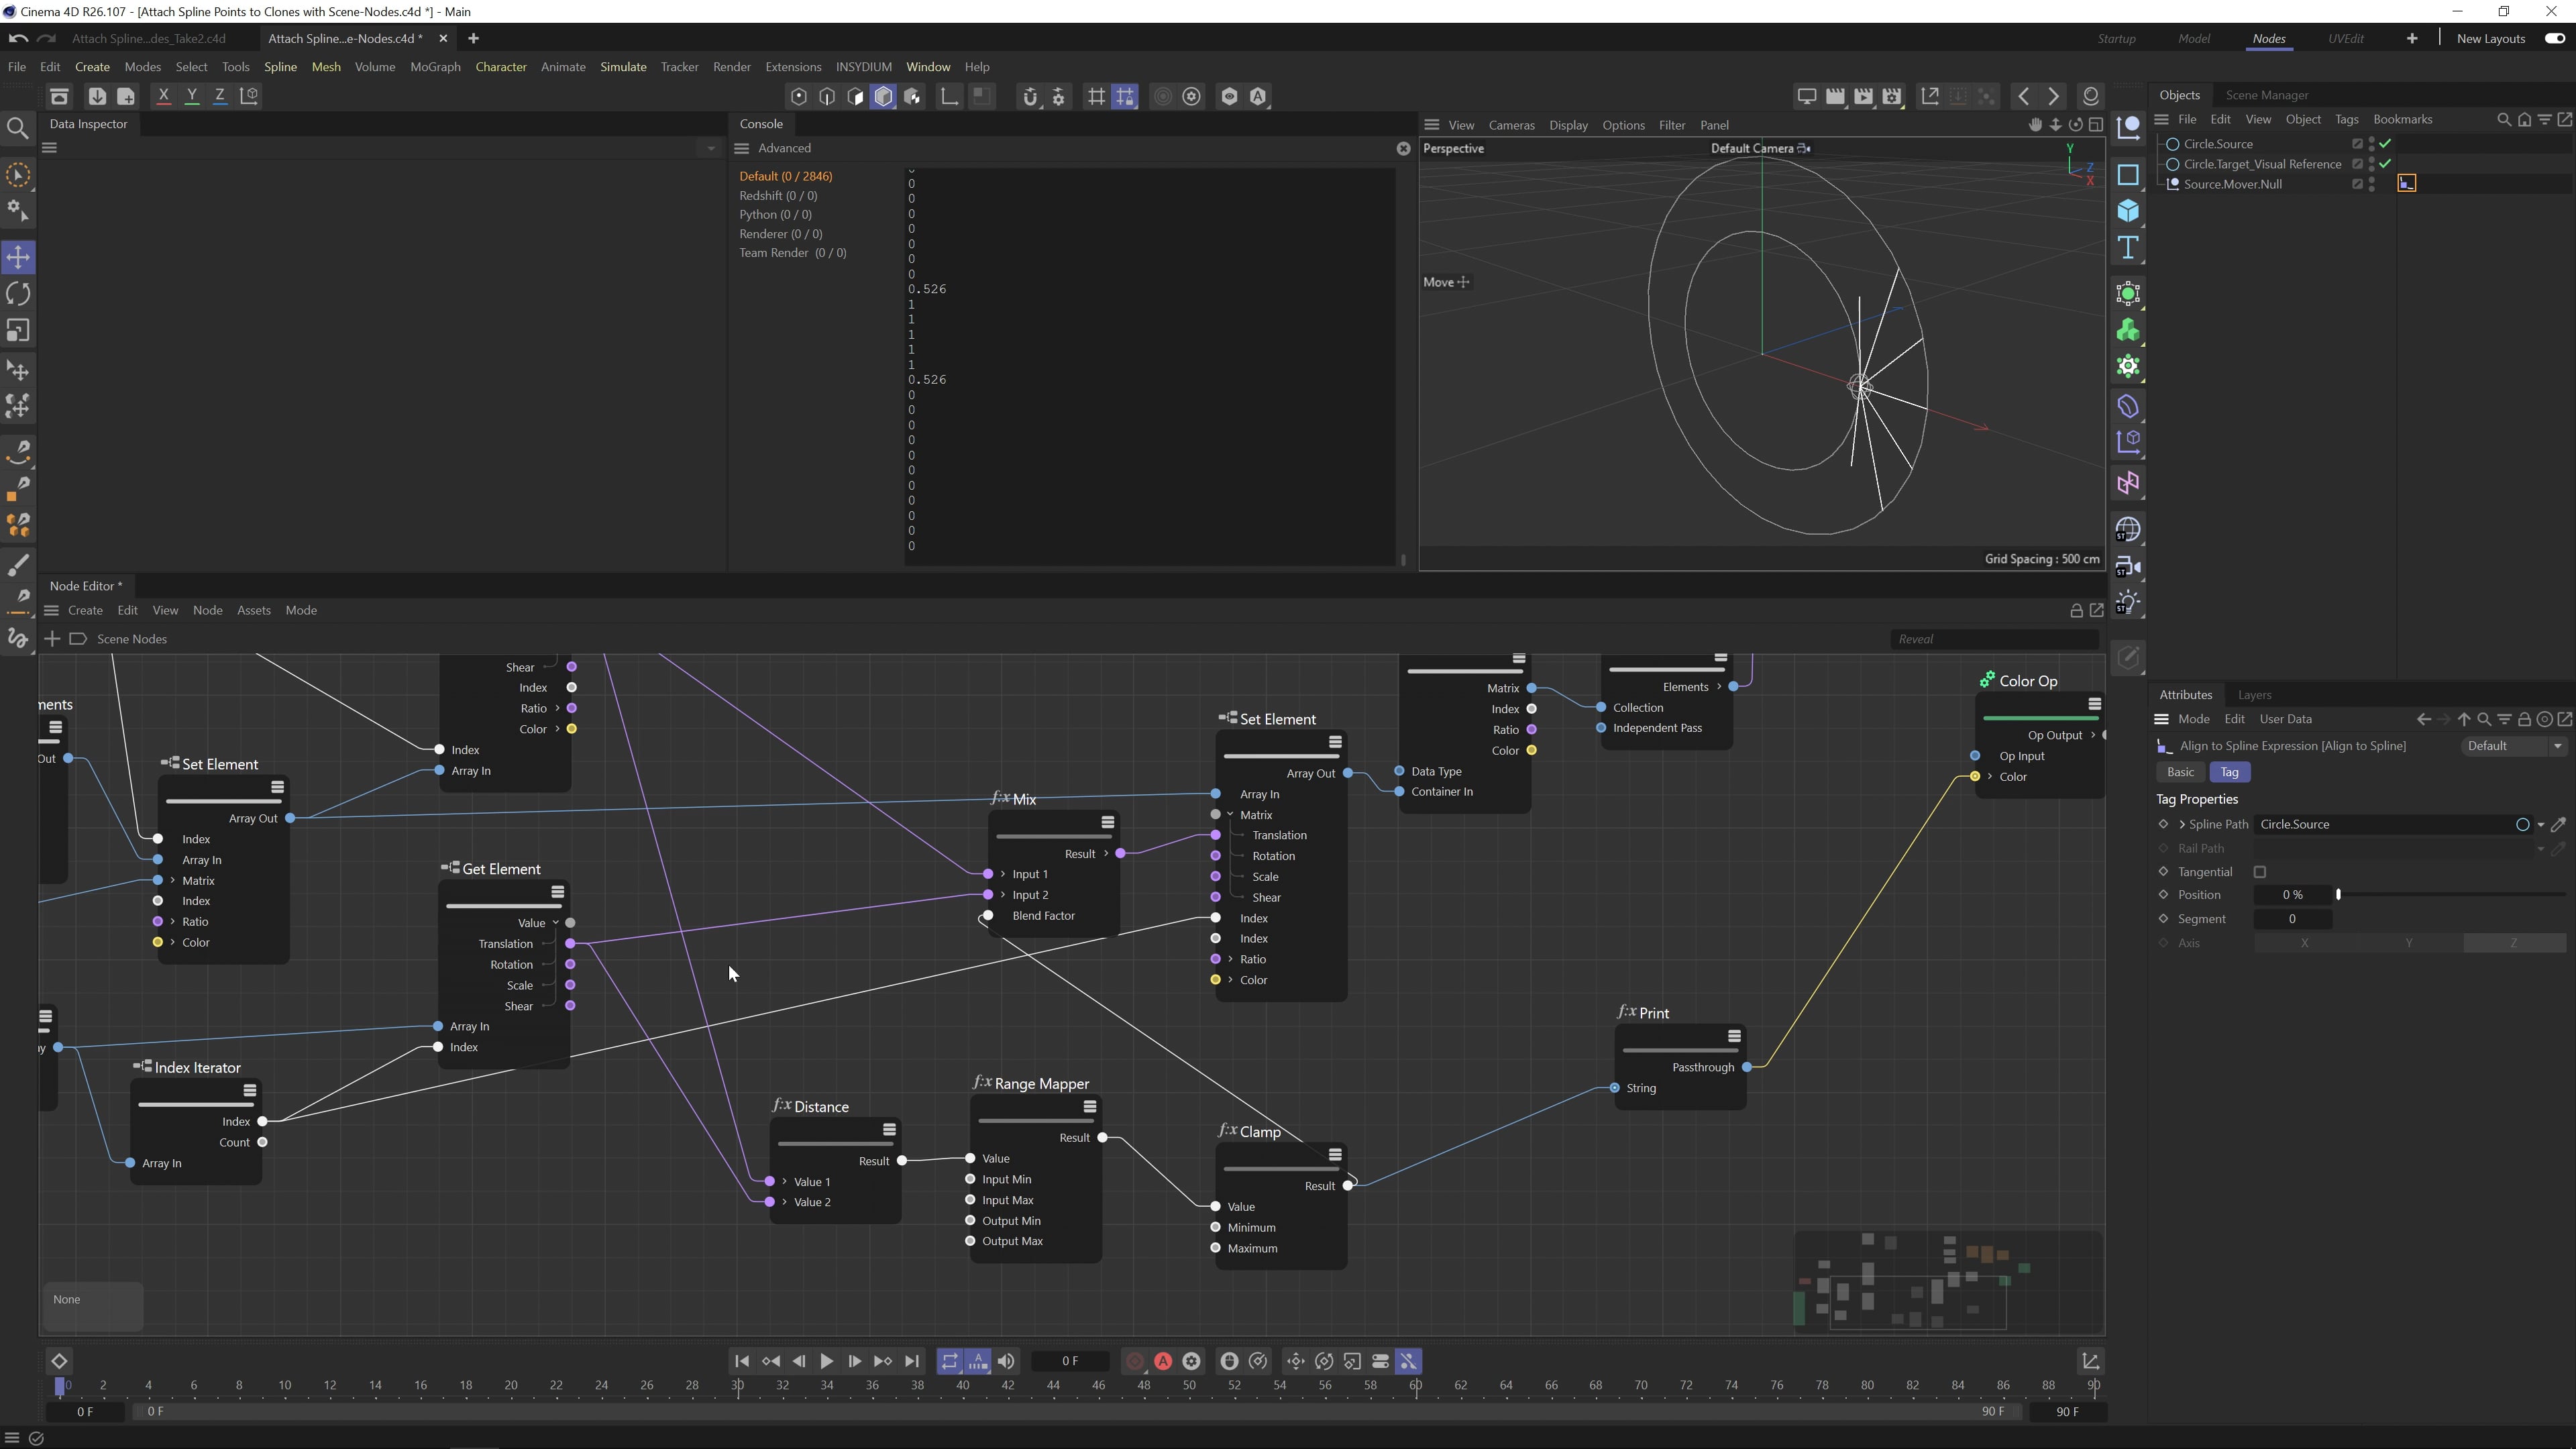Click the magnifier search icon in Objects panel

pyautogui.click(x=2504, y=119)
